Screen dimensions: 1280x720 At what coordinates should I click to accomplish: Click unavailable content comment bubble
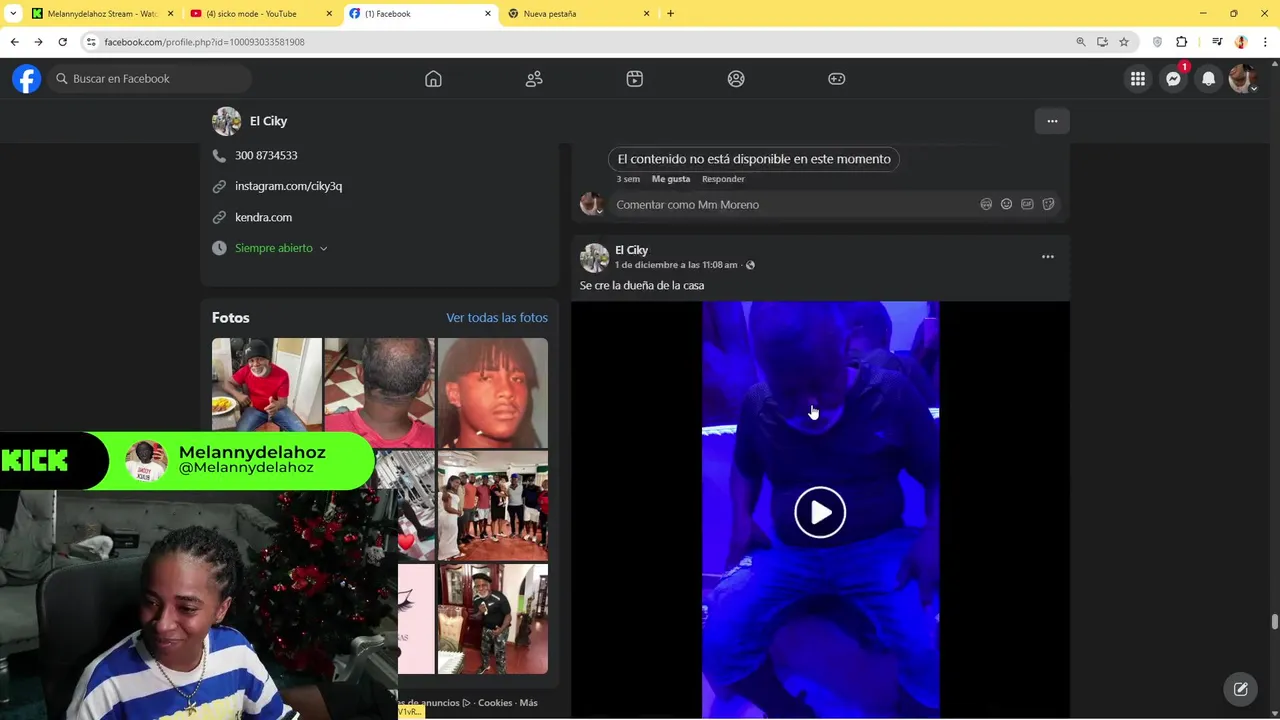(754, 159)
